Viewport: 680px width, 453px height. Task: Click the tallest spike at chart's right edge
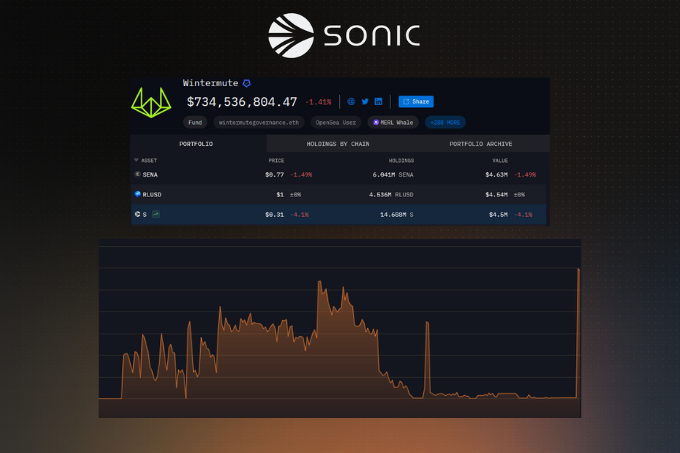tap(578, 333)
